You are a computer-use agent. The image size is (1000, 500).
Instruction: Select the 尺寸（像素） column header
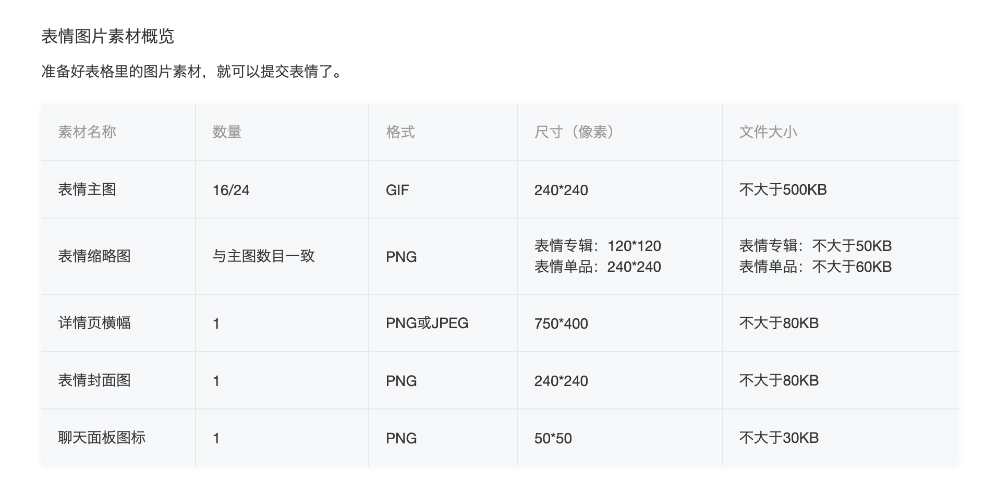tap(576, 132)
